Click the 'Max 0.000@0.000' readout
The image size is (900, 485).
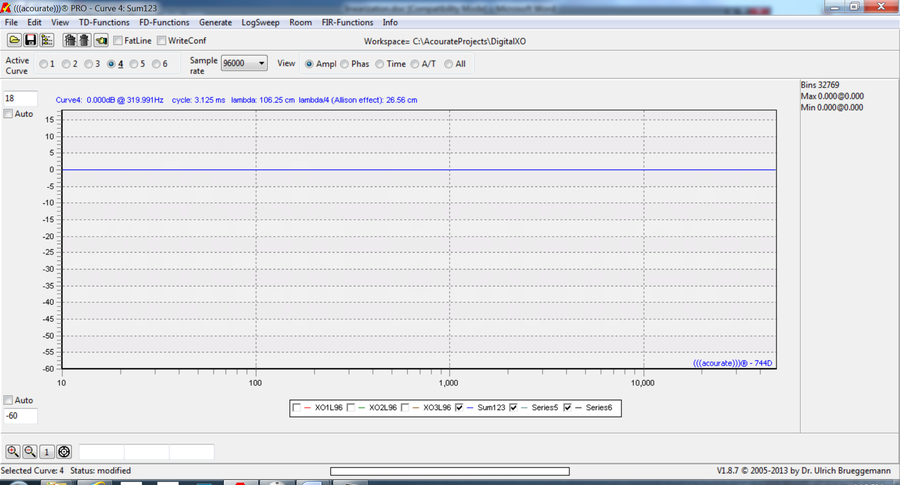[x=832, y=96]
